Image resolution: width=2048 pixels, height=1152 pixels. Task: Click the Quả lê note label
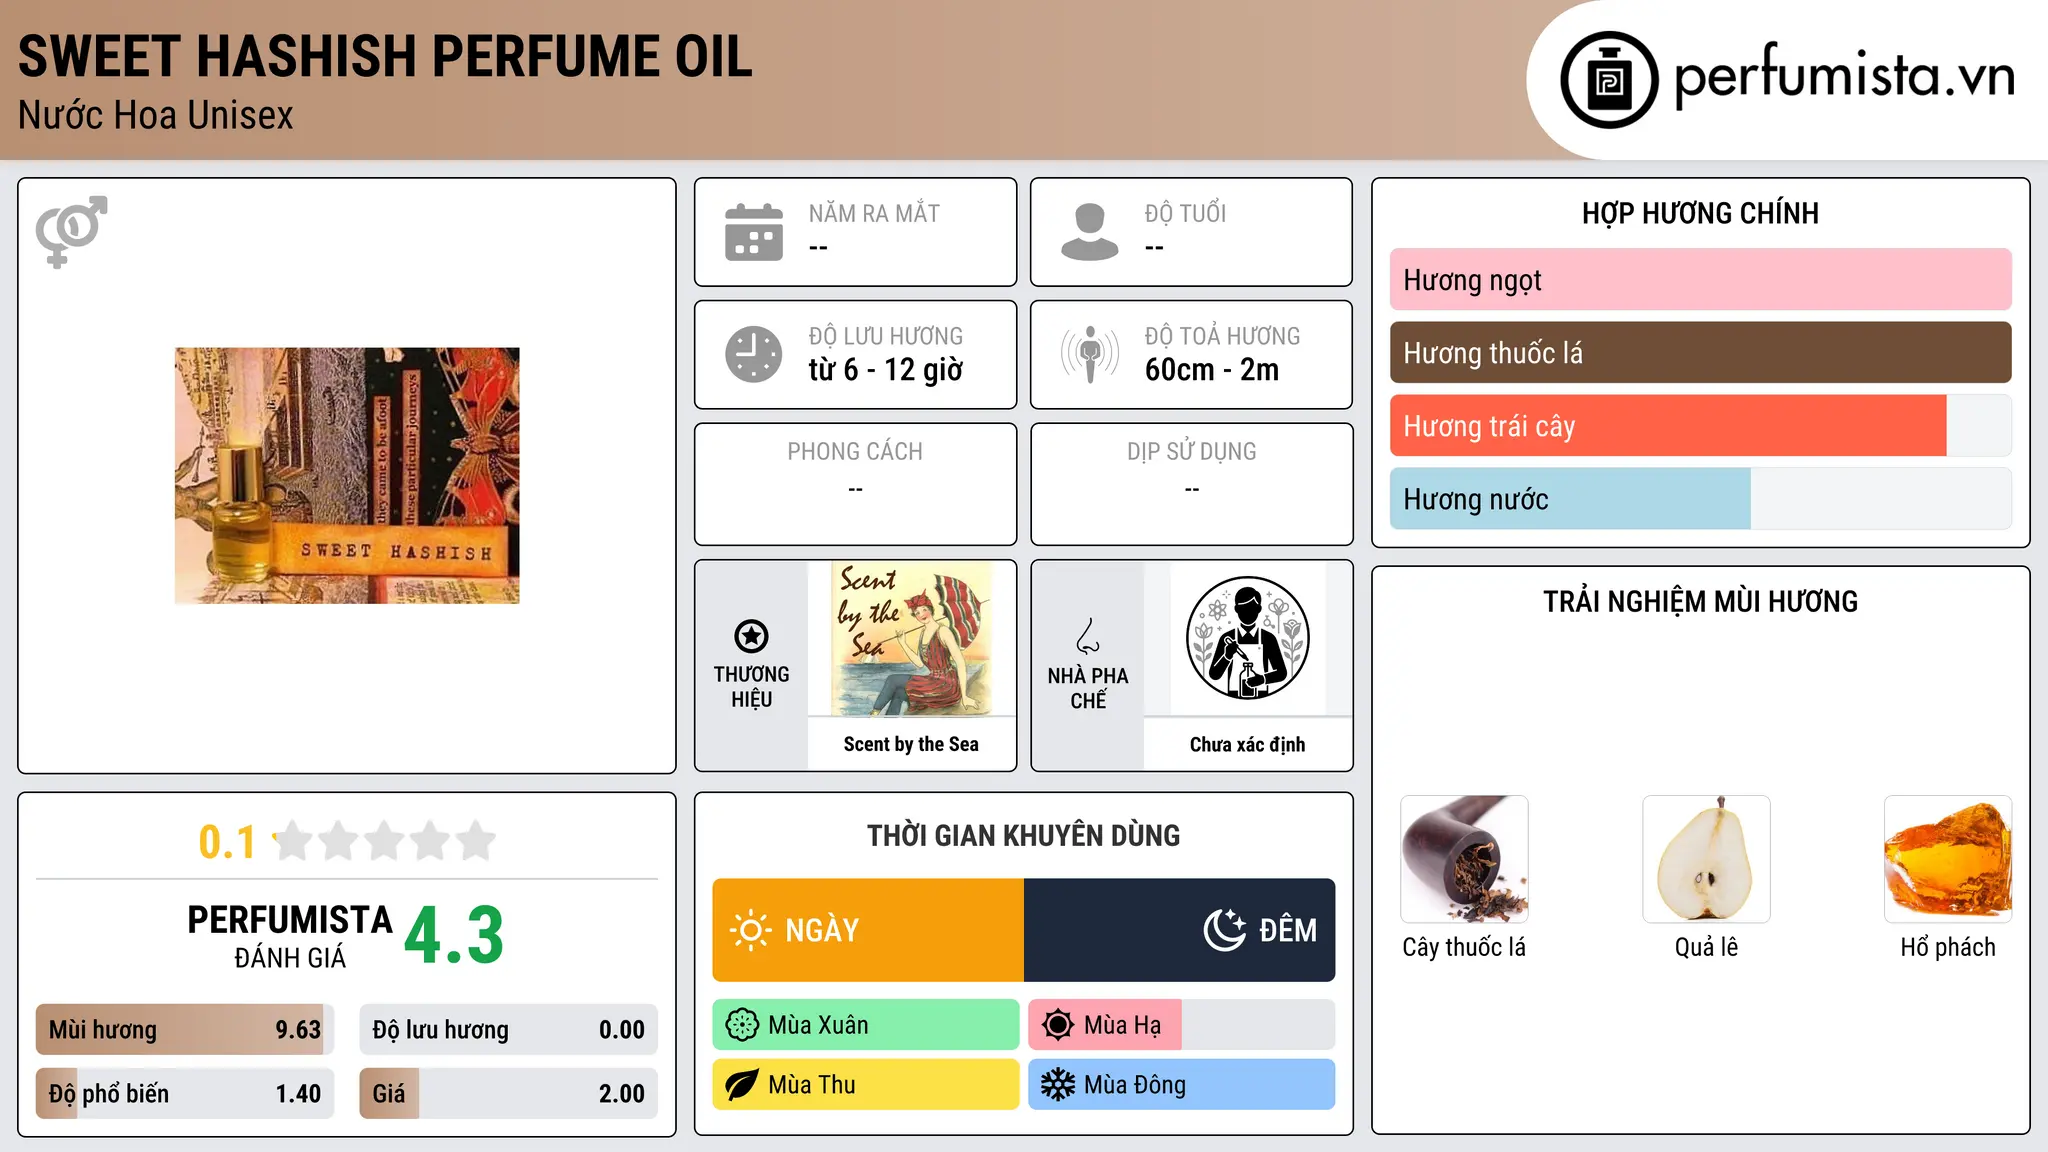pyautogui.click(x=1706, y=948)
